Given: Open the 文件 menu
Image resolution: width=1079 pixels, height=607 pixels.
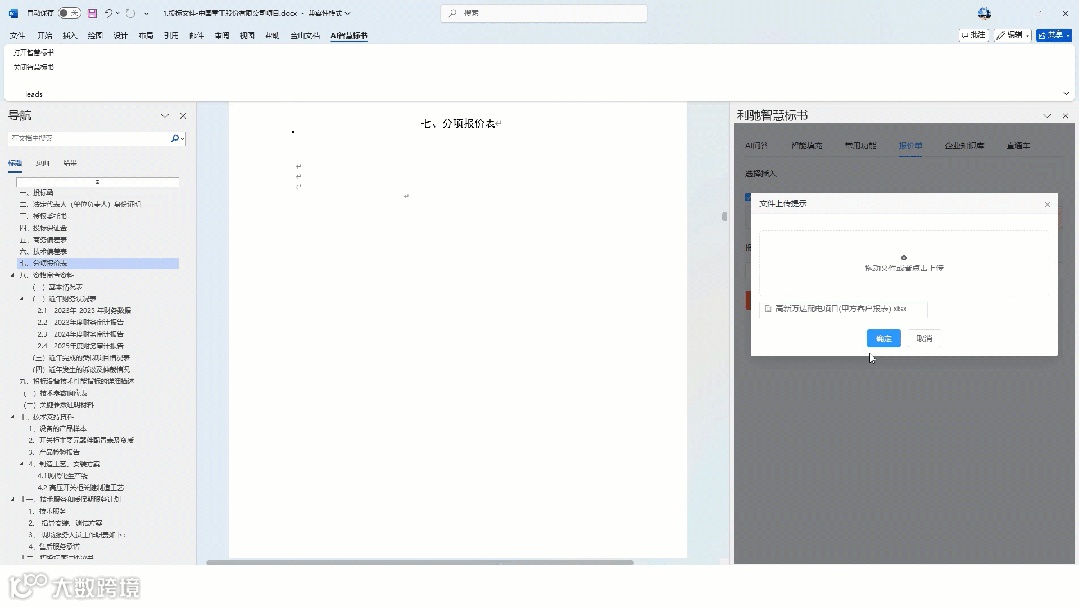Looking at the screenshot, I should (x=17, y=36).
